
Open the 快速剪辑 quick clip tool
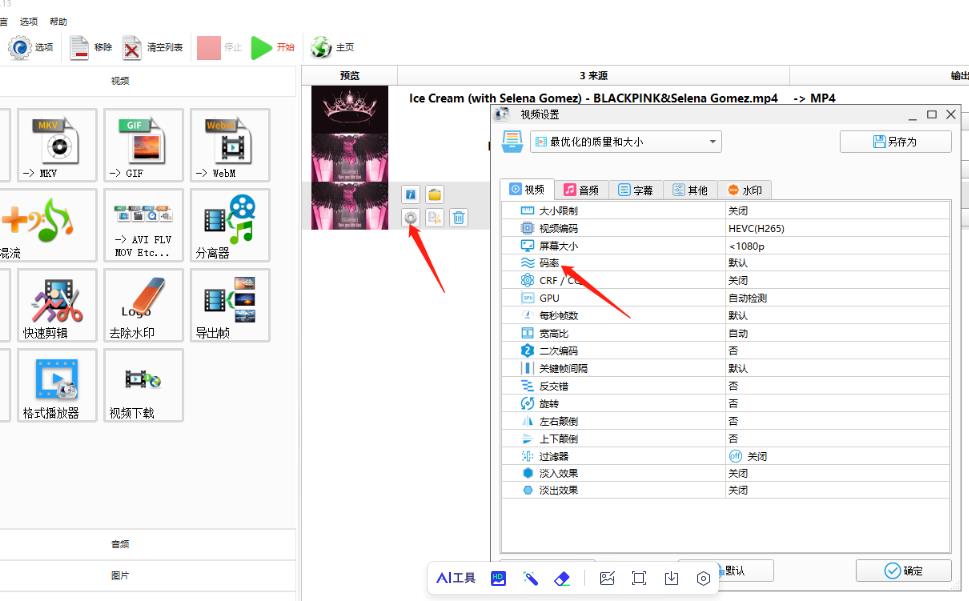click(x=57, y=305)
